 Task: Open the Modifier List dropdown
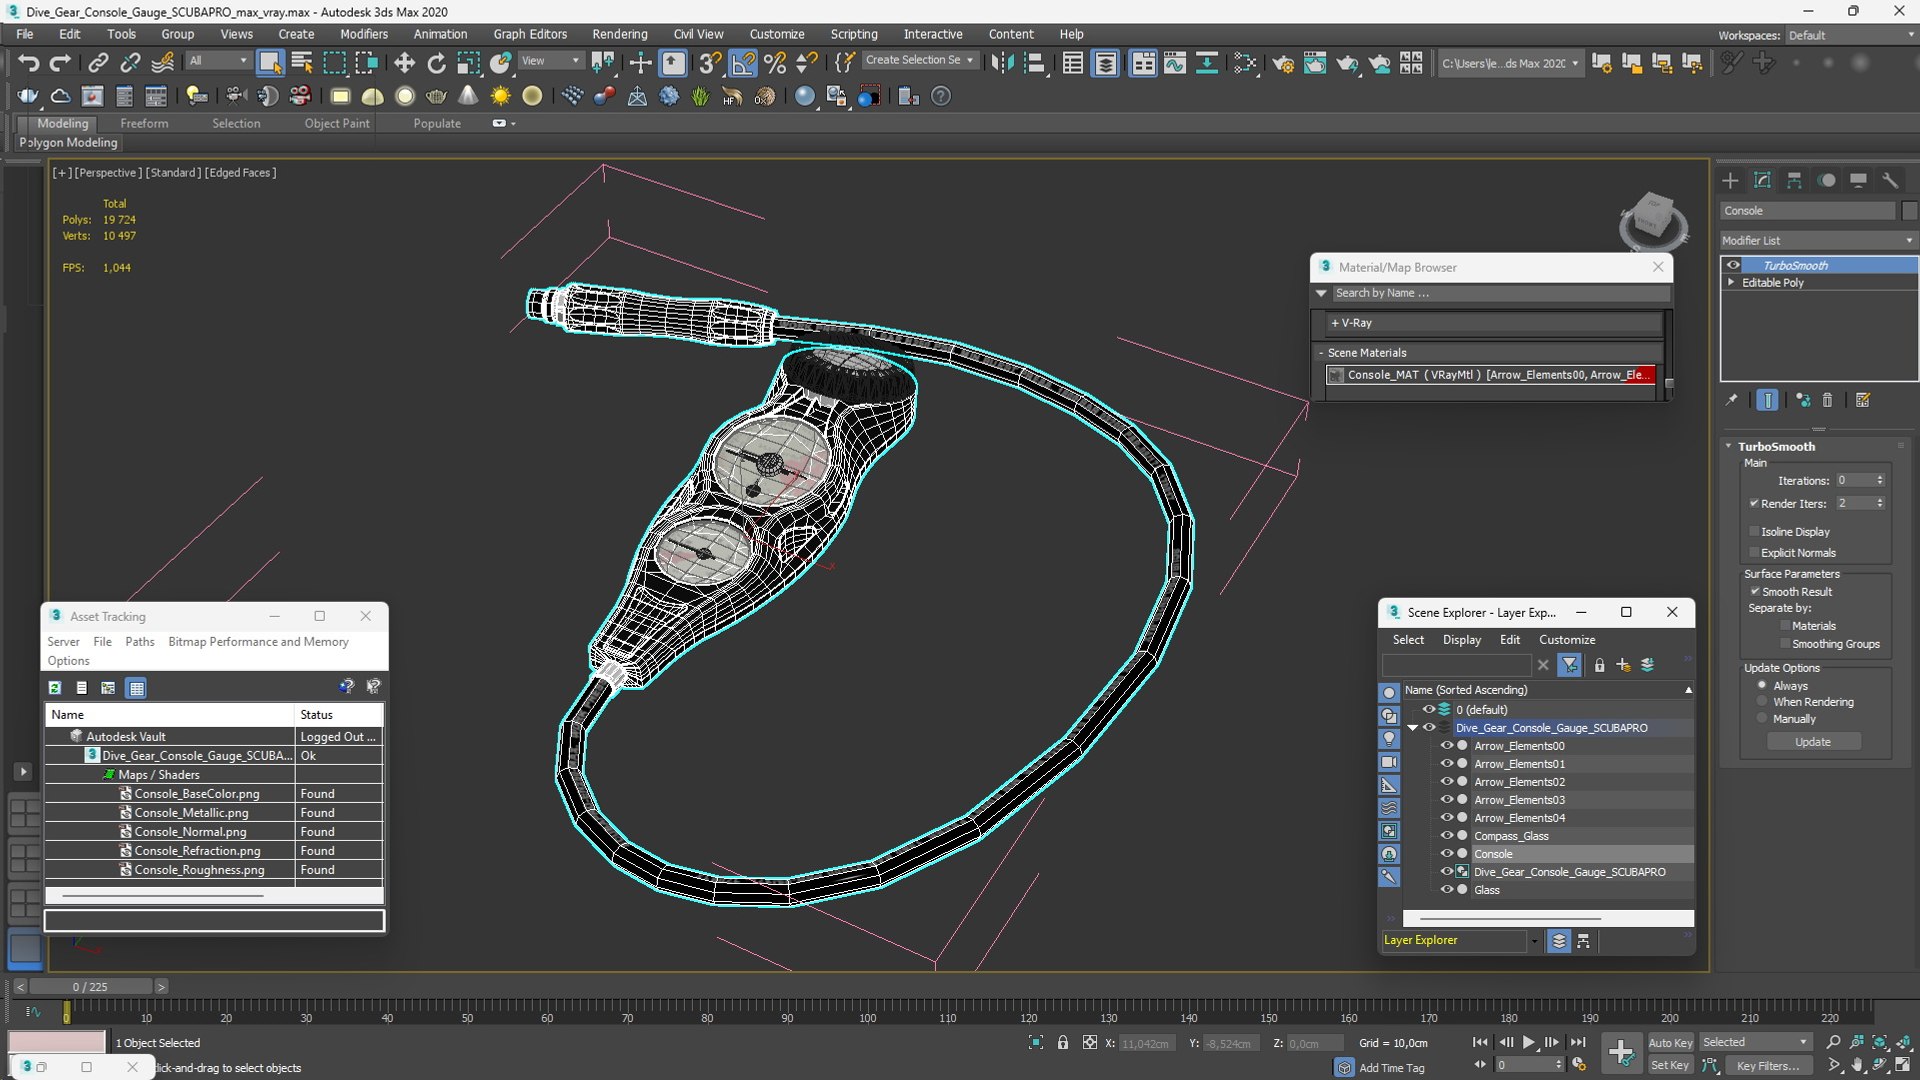click(1817, 240)
